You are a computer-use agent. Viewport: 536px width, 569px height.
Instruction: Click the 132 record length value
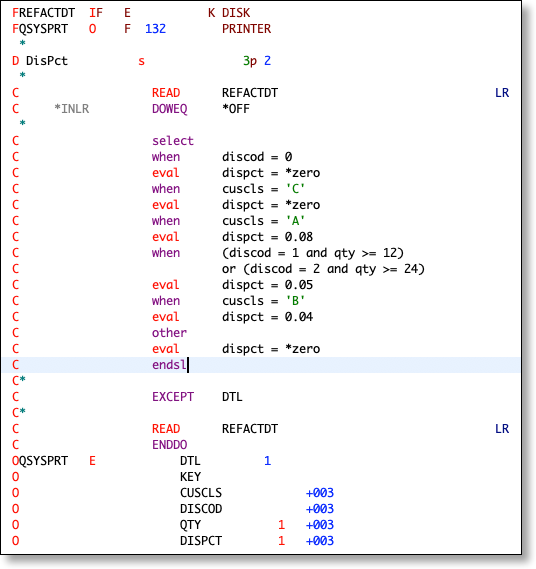155,29
